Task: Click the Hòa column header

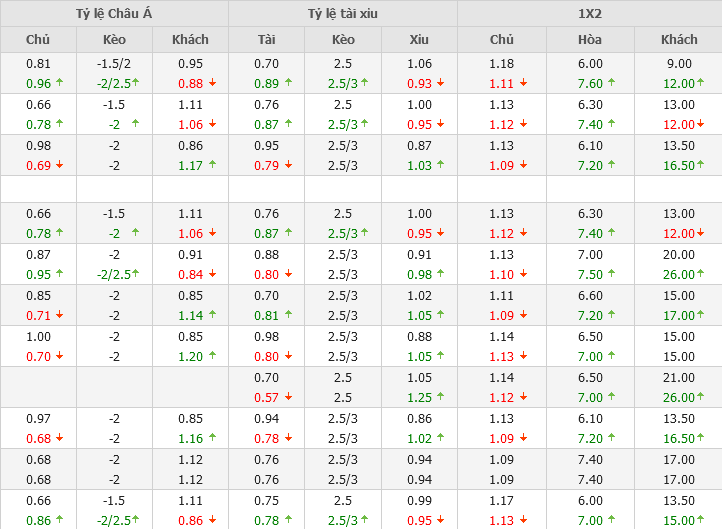Action: [590, 40]
